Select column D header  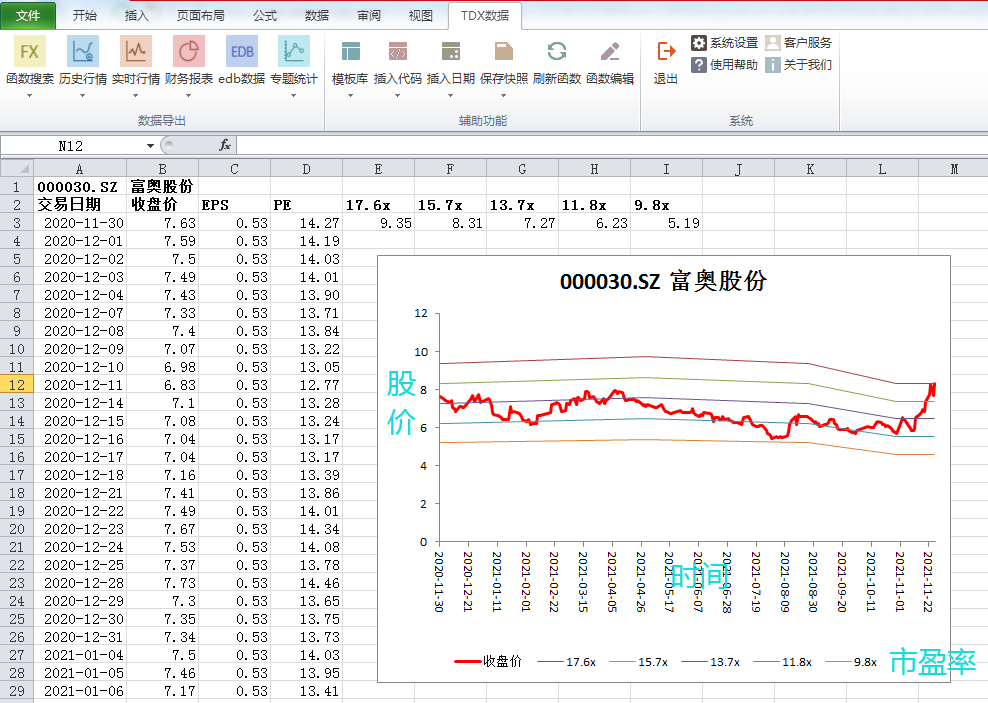(306, 169)
